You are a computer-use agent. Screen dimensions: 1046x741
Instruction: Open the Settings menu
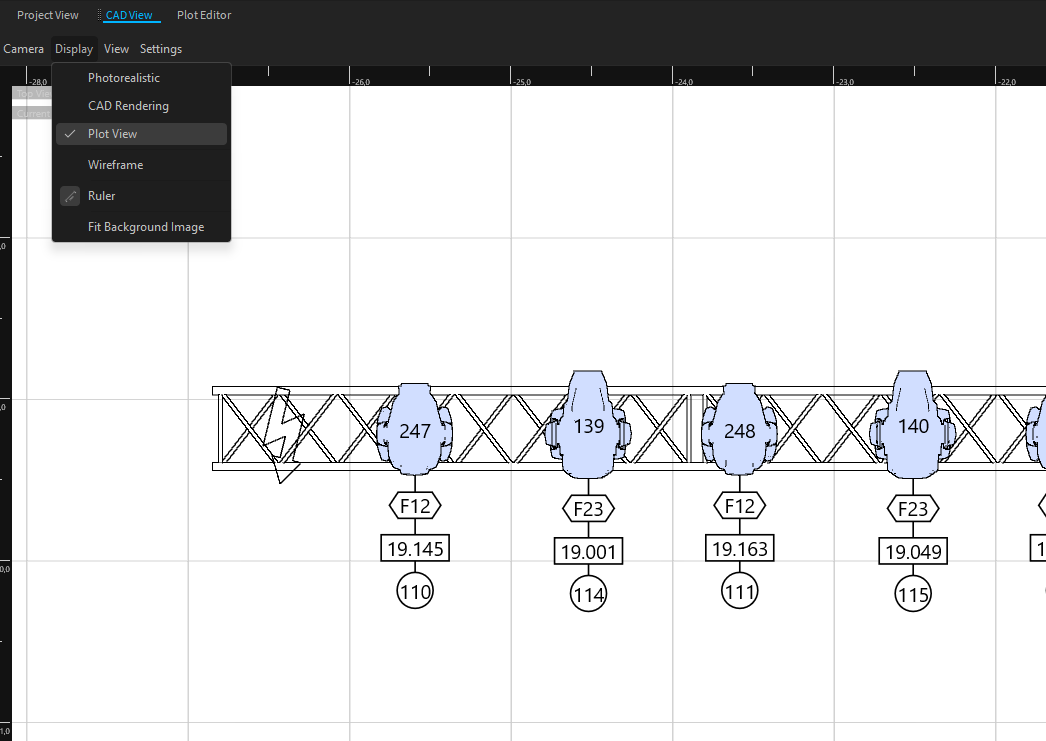coord(161,49)
